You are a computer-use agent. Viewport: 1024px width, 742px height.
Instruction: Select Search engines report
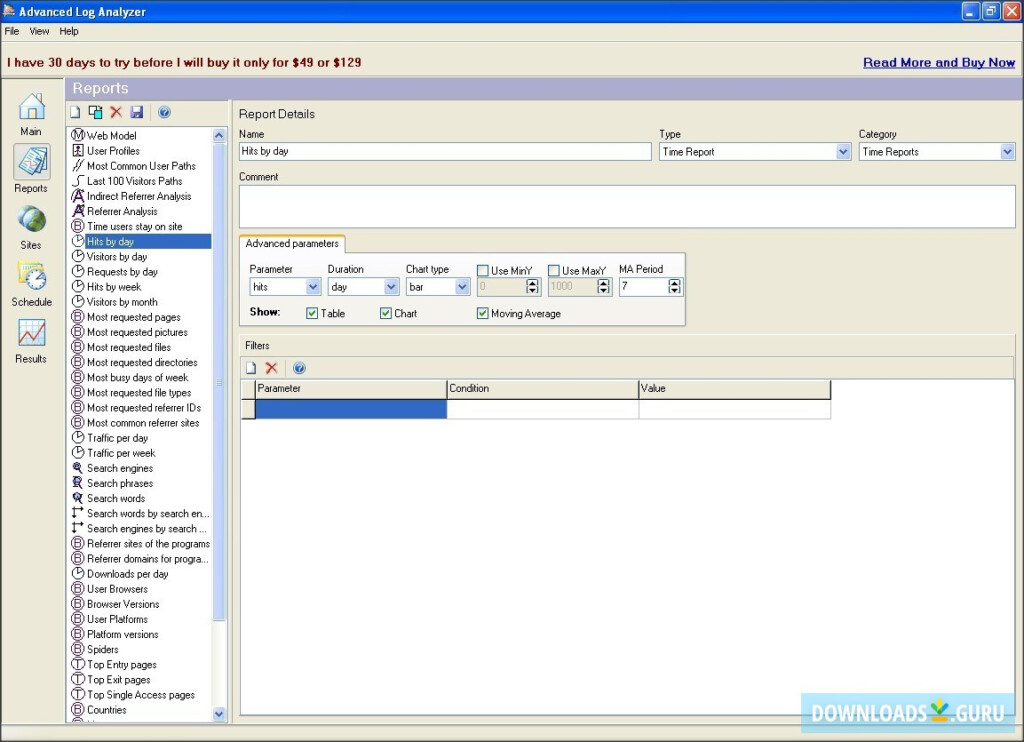[x=120, y=468]
